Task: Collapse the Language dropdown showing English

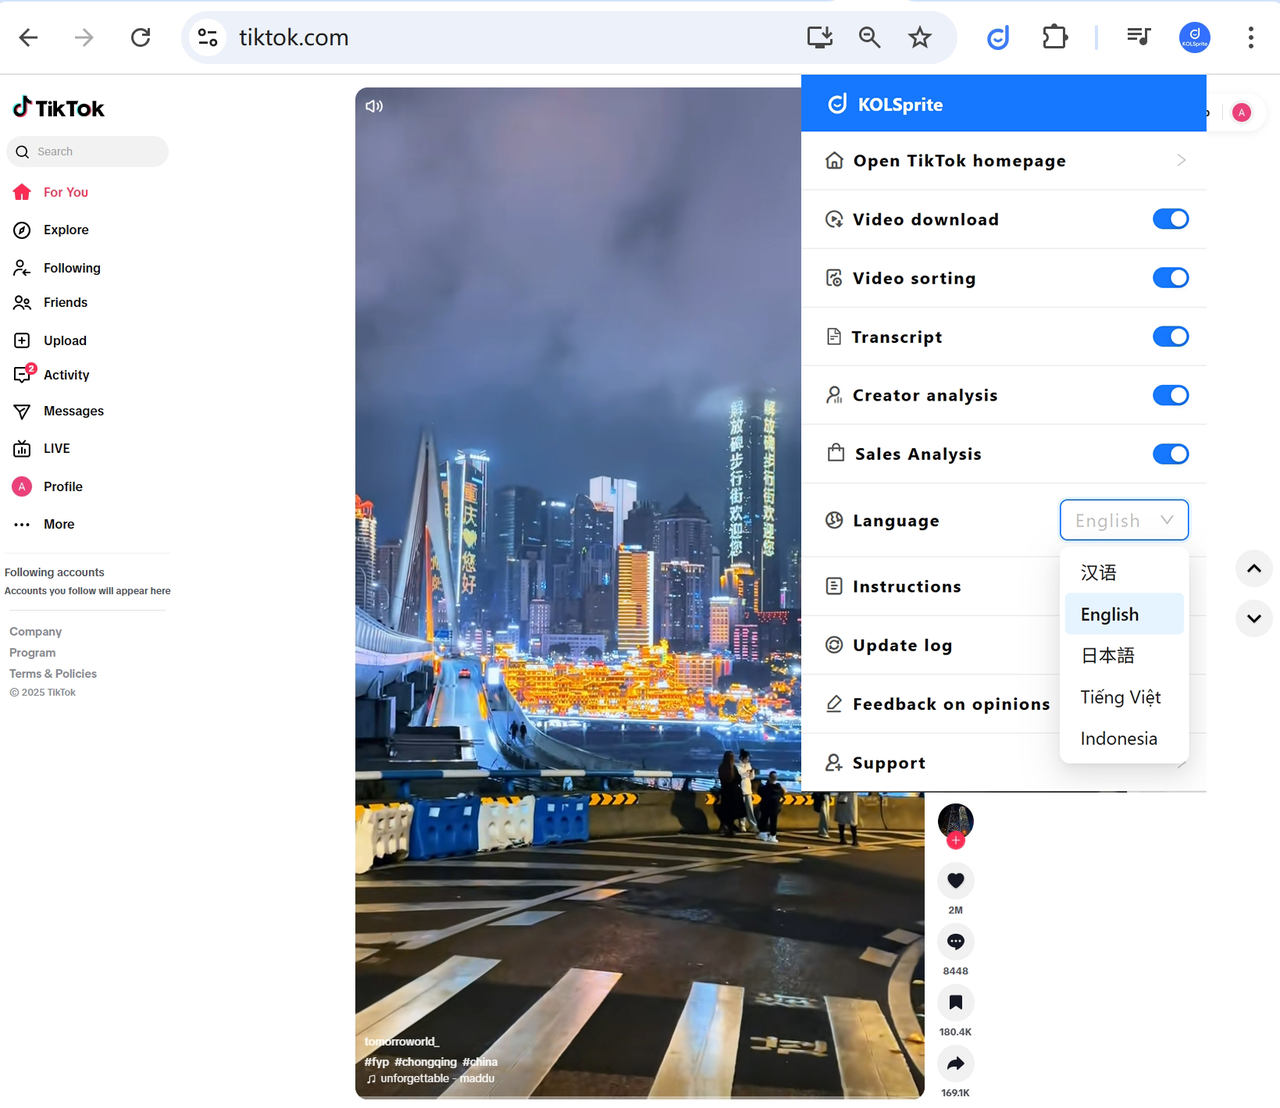Action: pos(1124,520)
